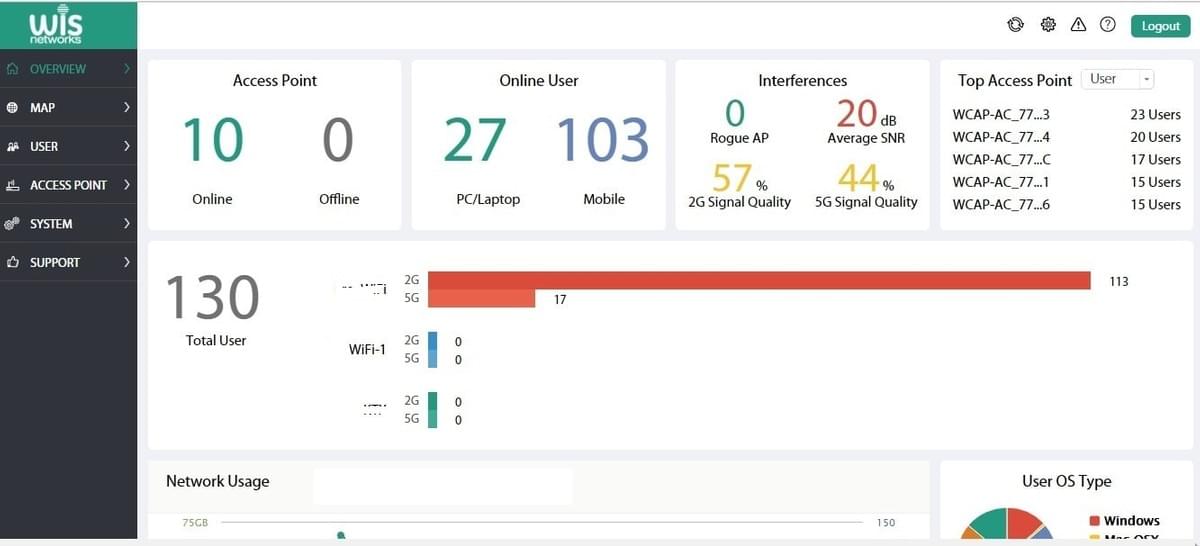This screenshot has height=546, width=1200.
Task: Click the Windows legend label
Action: [x=1132, y=521]
